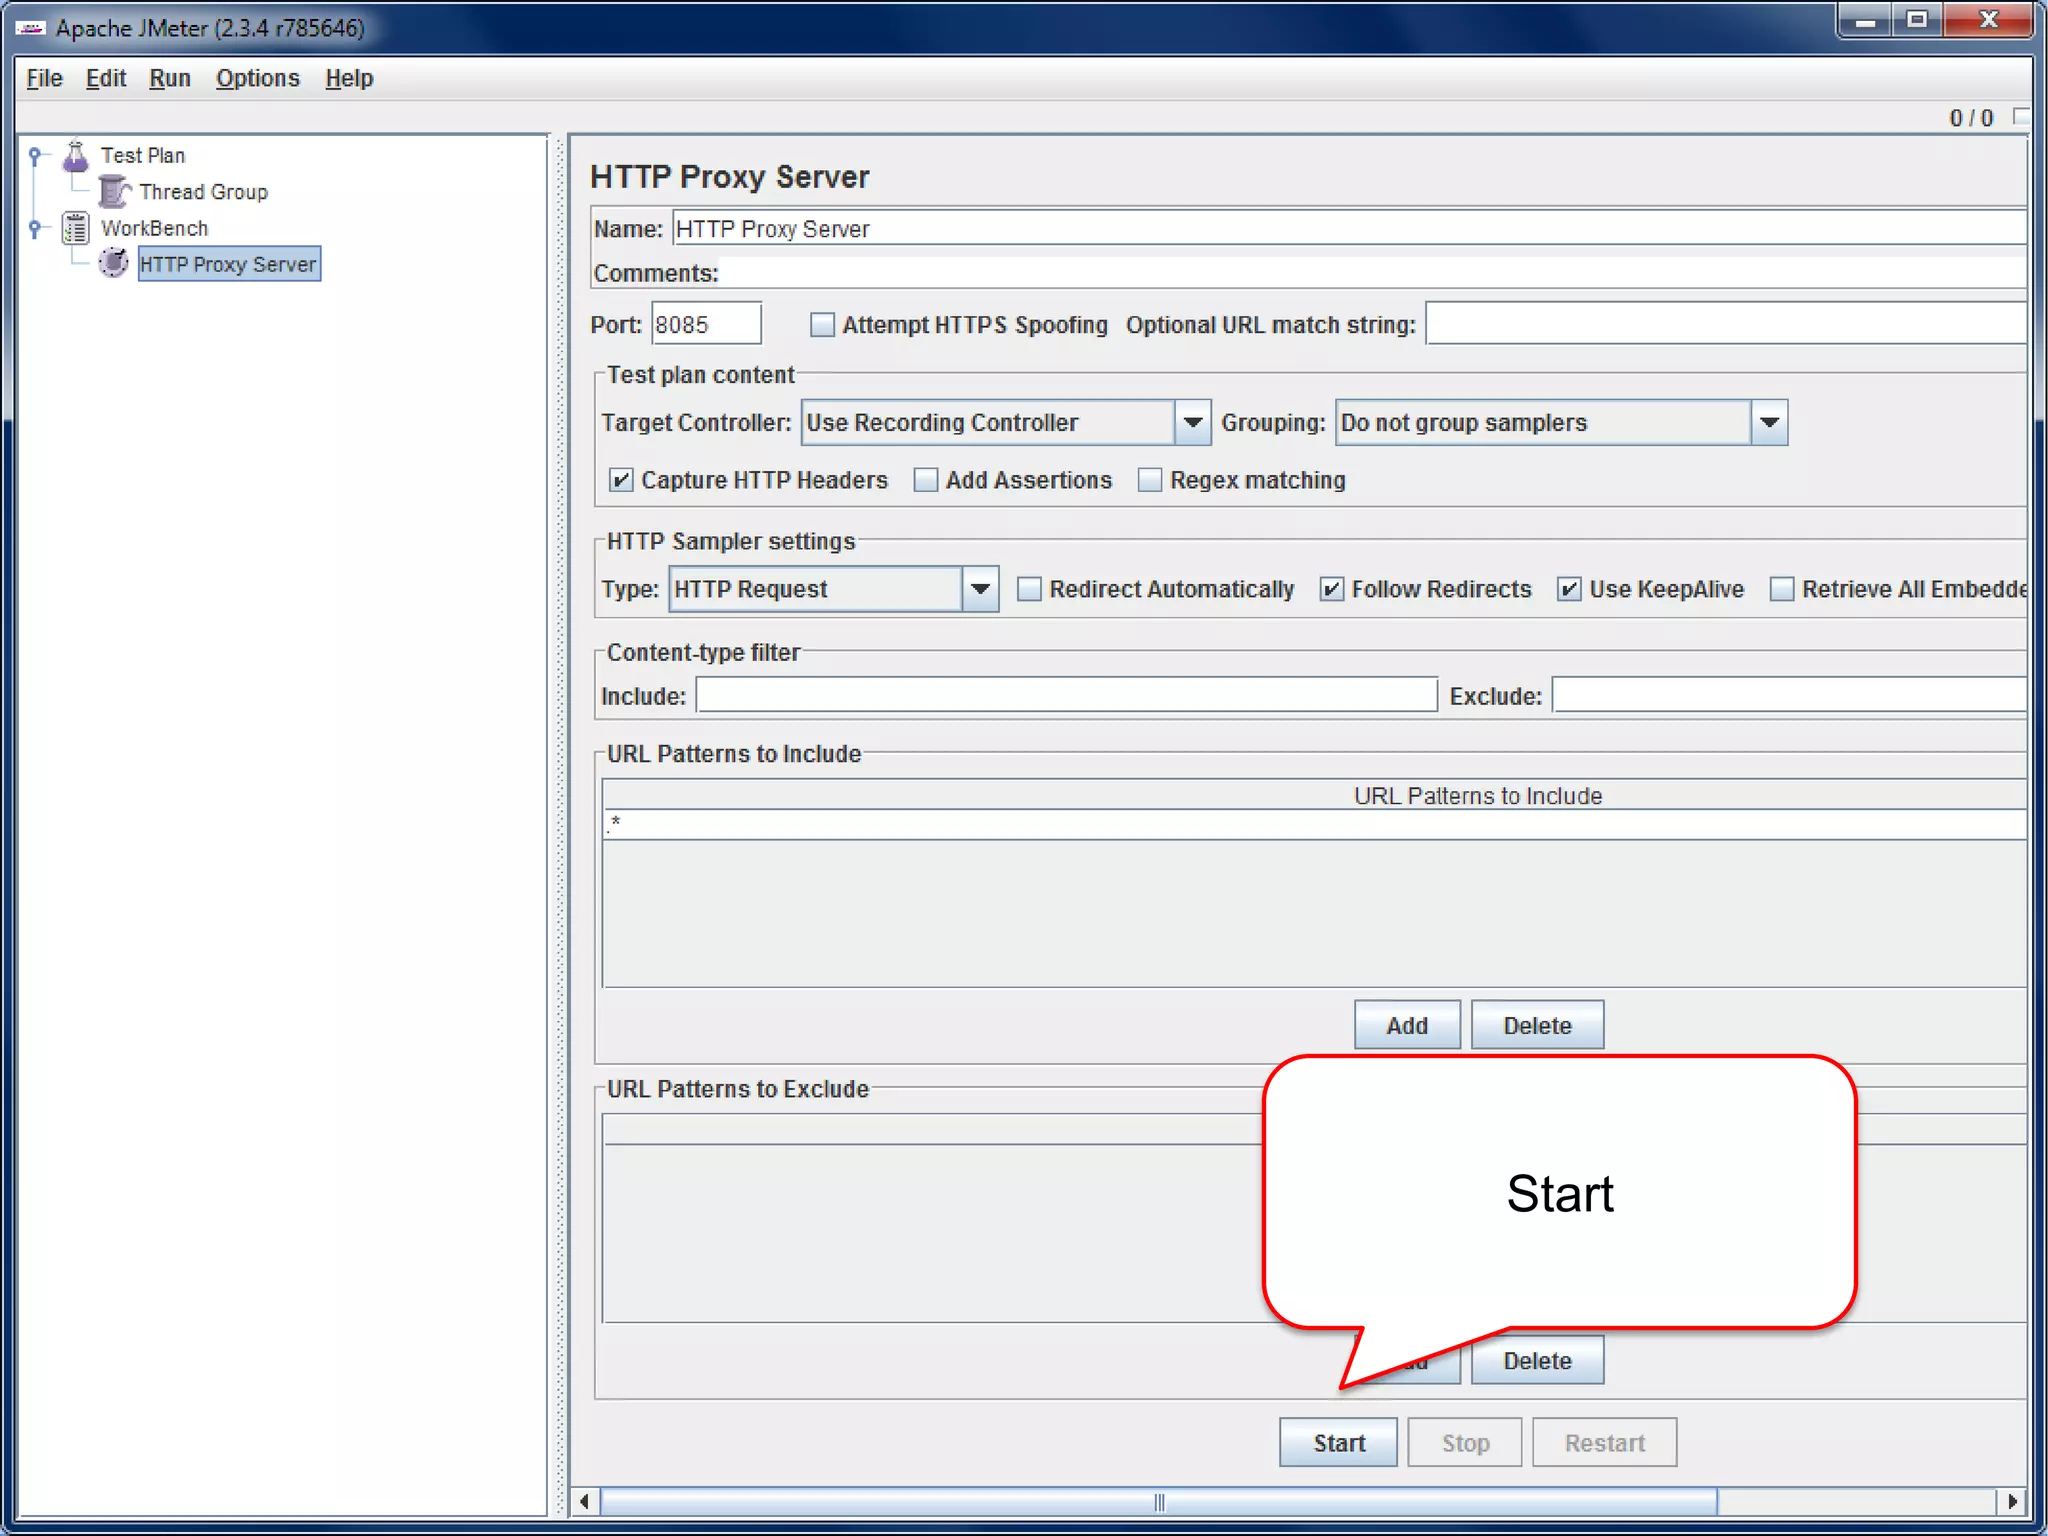
Task: Click the JMeter title bar app icon
Action: pyautogui.click(x=30, y=28)
